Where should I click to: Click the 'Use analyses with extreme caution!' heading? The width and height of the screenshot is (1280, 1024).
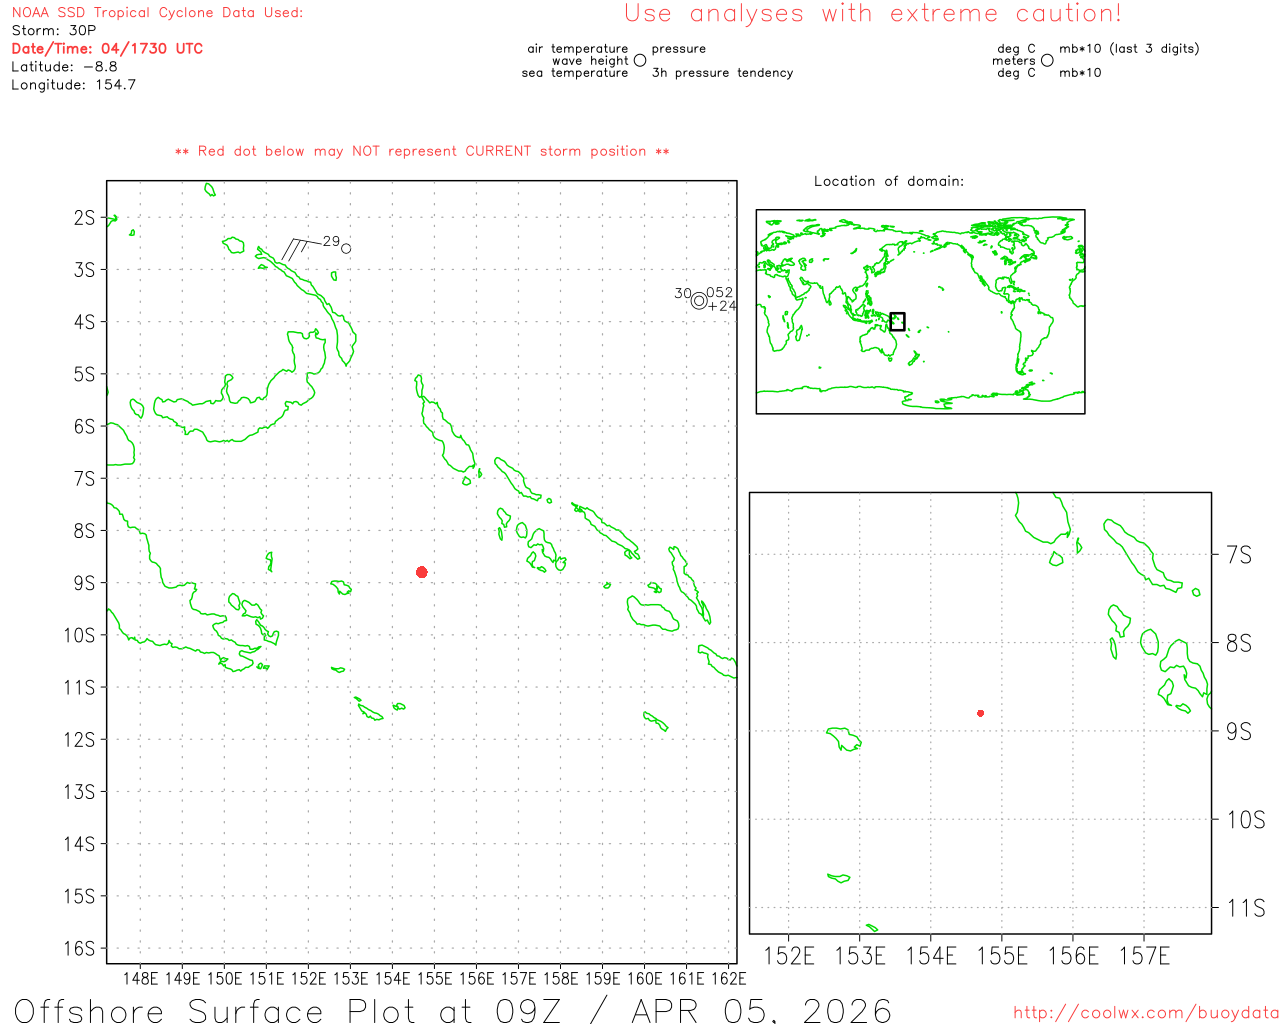[872, 14]
